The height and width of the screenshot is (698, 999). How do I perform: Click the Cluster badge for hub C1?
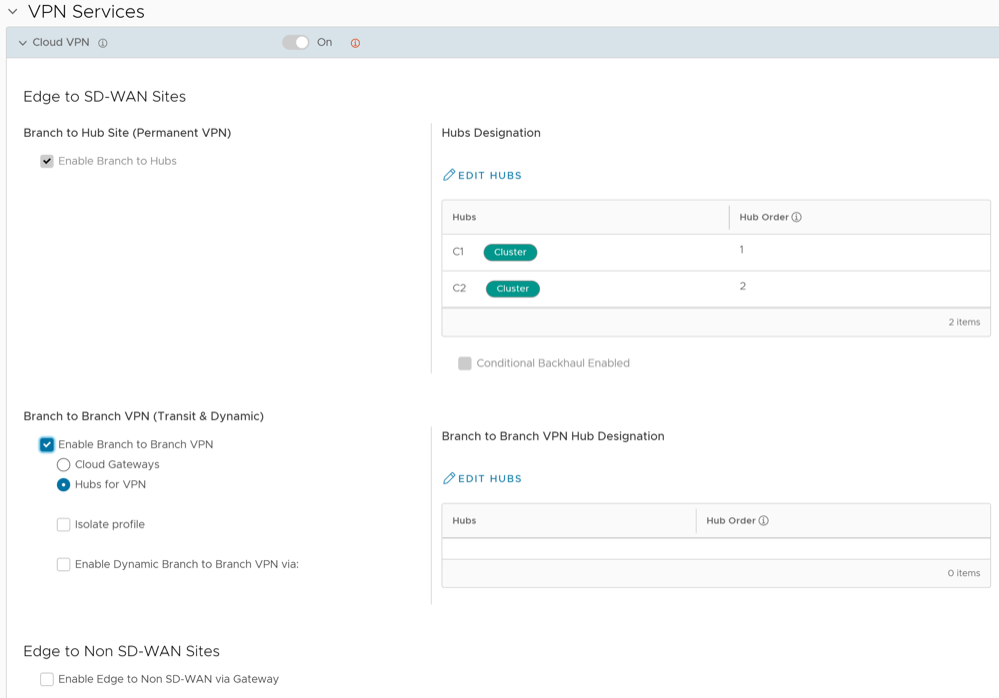pos(510,252)
